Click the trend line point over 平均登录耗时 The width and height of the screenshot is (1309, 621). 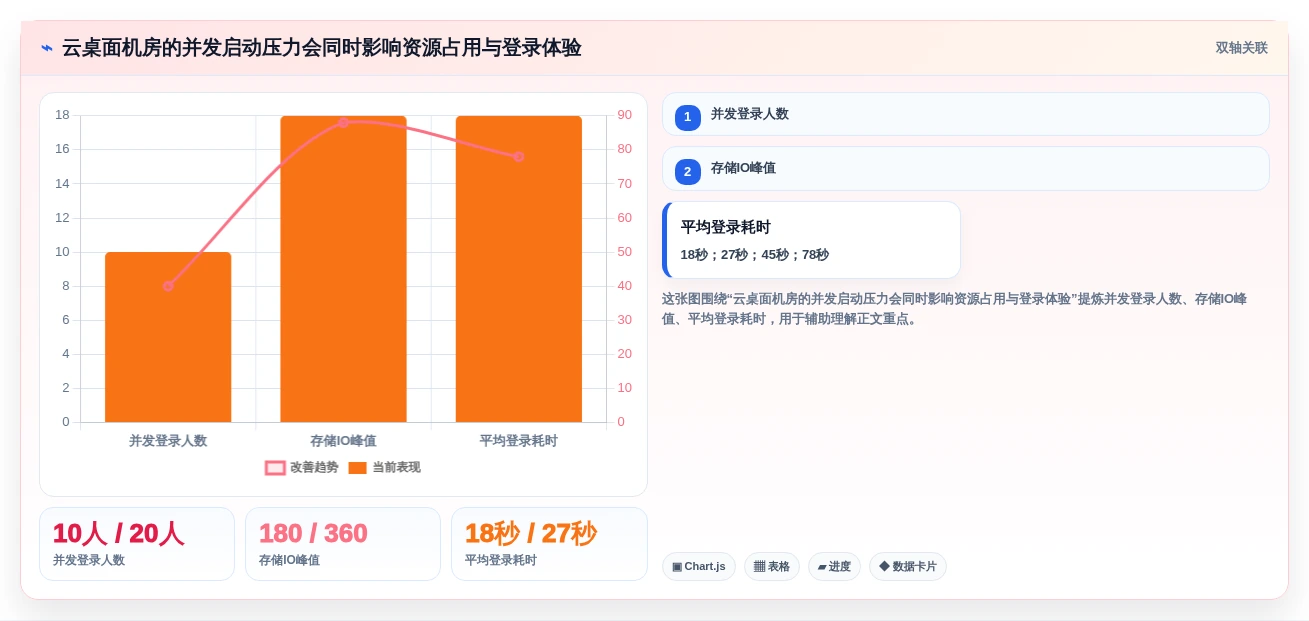tap(519, 157)
